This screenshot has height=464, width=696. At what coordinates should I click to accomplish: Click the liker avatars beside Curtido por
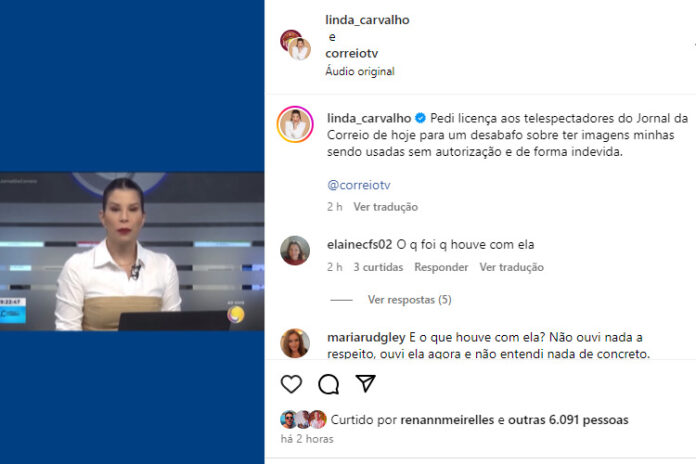[x=304, y=420]
